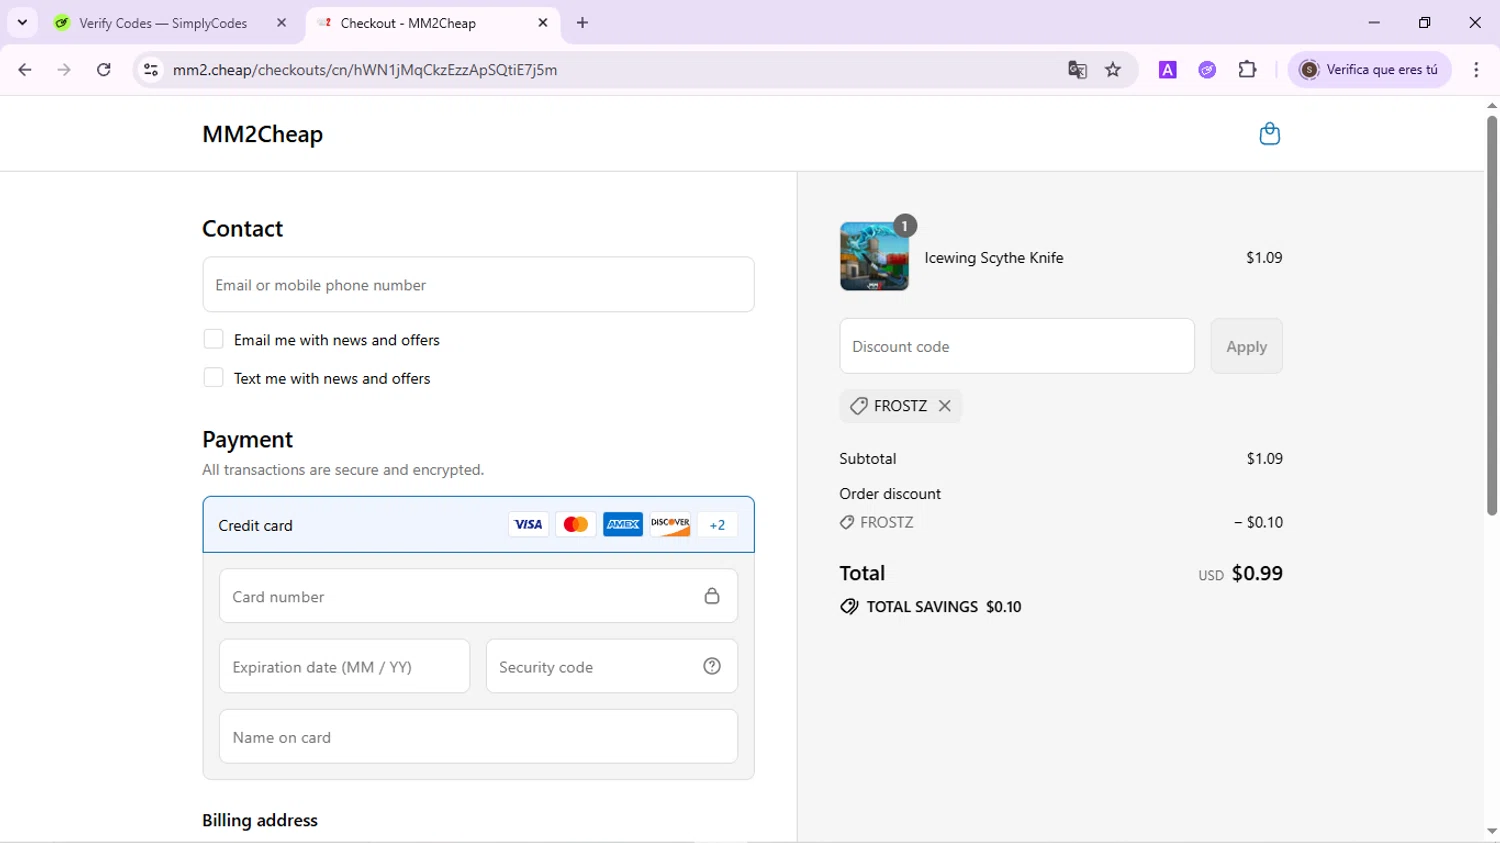Click the Apply discount button
The height and width of the screenshot is (843, 1500).
1246,346
